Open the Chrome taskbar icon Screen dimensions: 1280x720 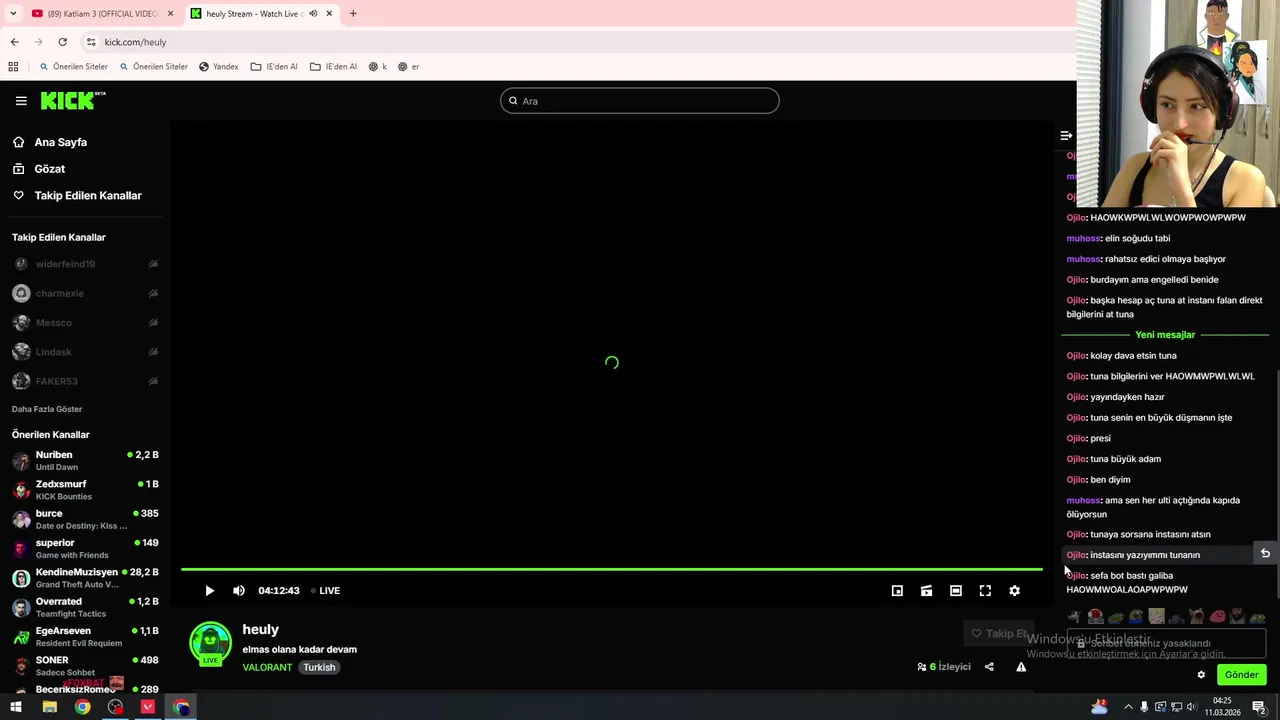point(82,707)
